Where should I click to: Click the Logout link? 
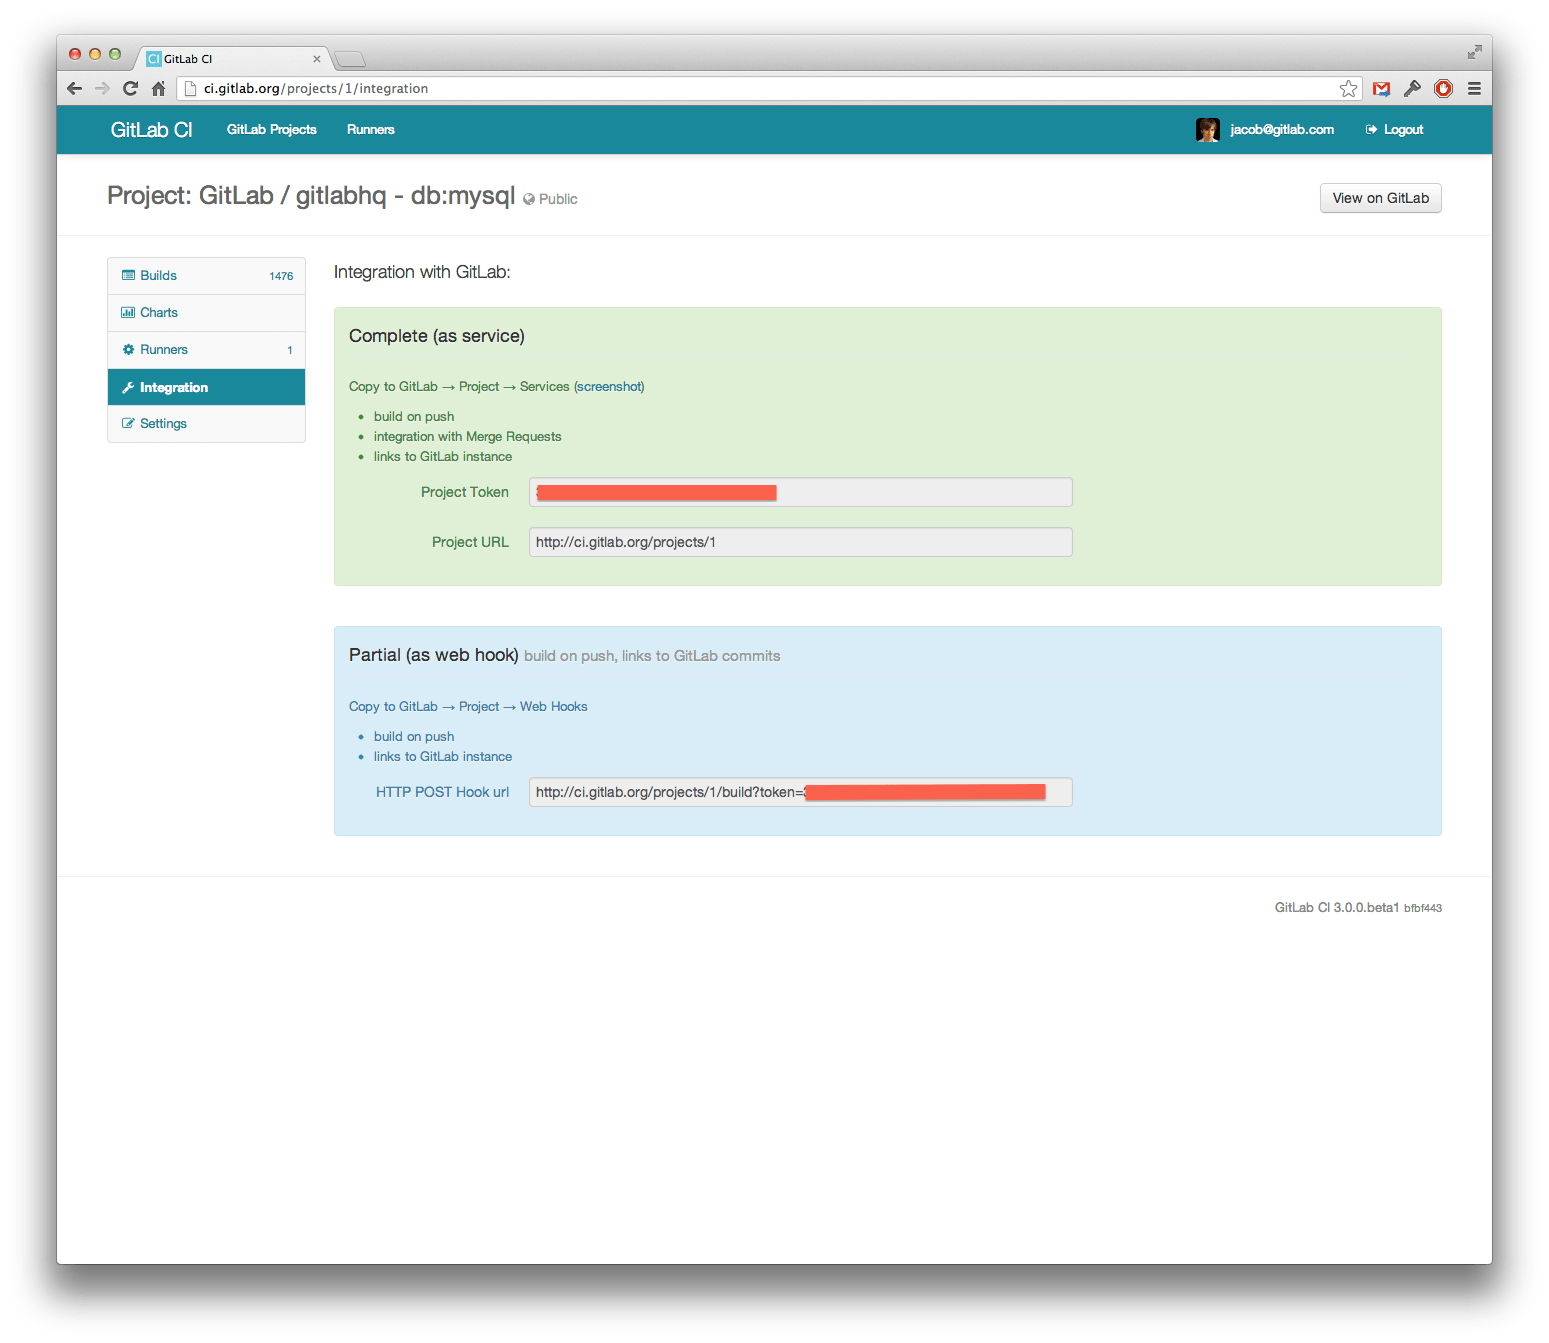tap(1402, 130)
